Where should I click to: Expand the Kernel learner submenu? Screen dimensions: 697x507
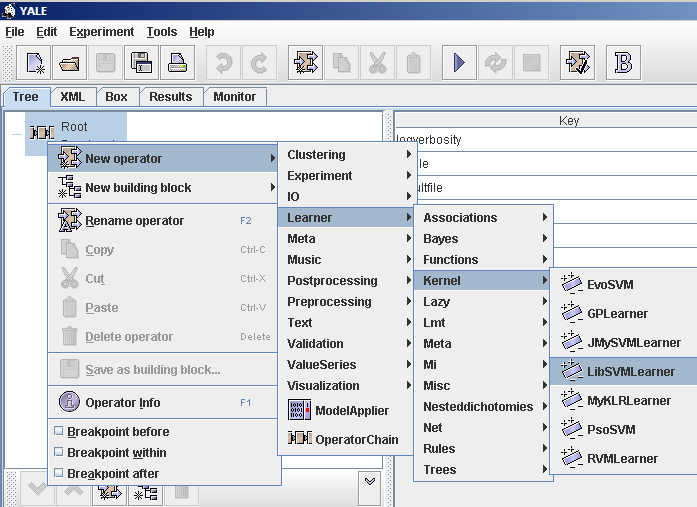click(x=483, y=281)
